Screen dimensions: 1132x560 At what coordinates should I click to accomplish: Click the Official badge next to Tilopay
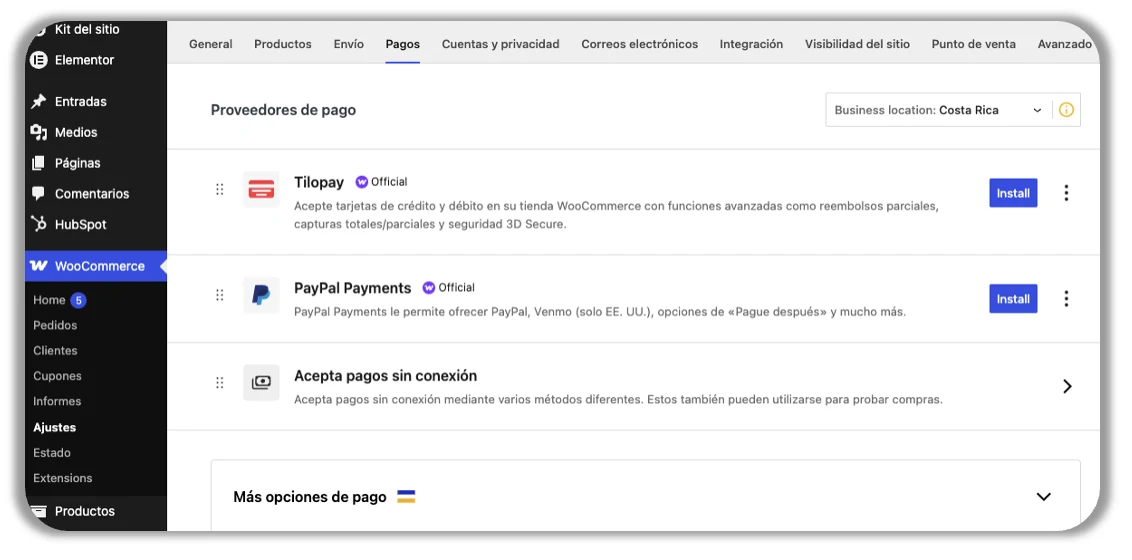pyautogui.click(x=382, y=182)
